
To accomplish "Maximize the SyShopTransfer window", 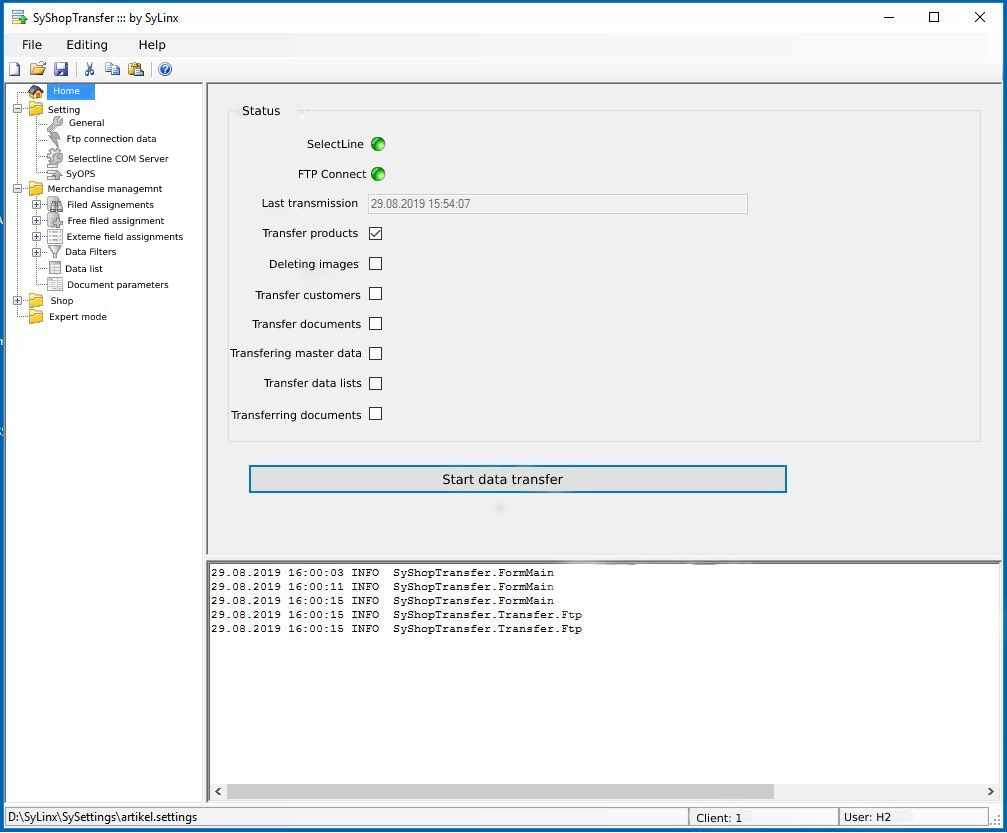I will click(934, 17).
